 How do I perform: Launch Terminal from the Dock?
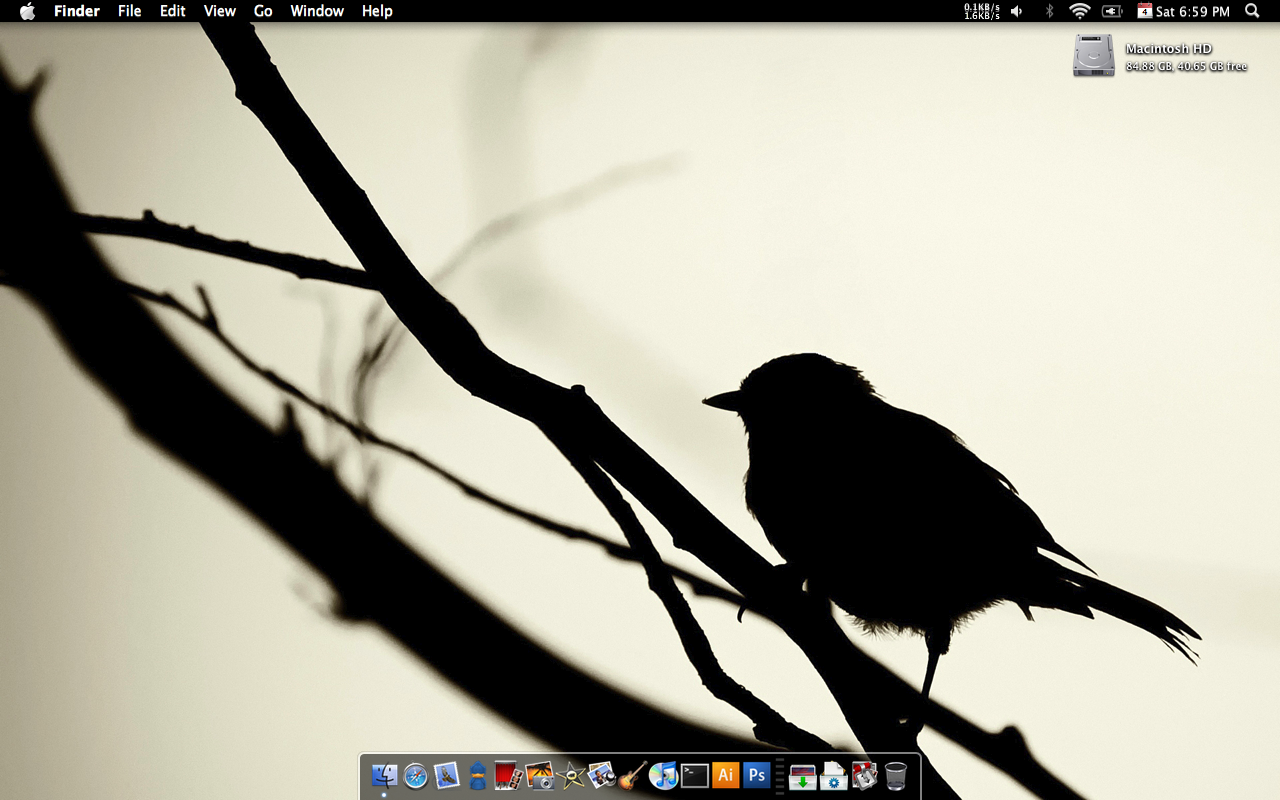(x=695, y=775)
